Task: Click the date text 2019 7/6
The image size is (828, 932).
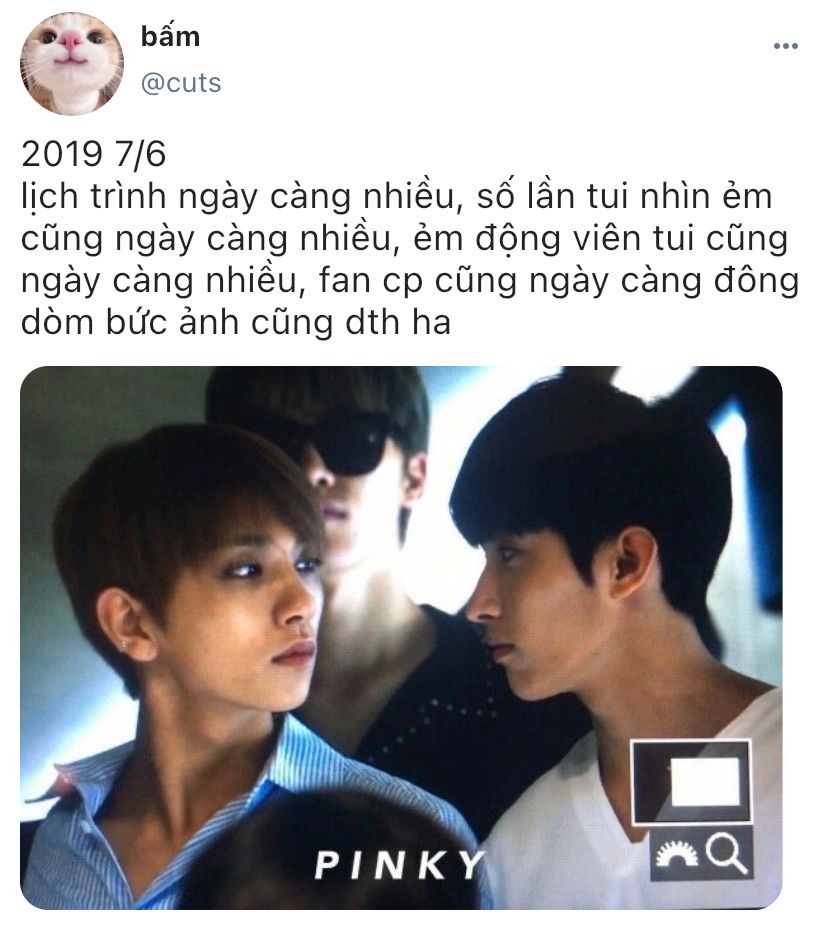Action: (x=93, y=155)
